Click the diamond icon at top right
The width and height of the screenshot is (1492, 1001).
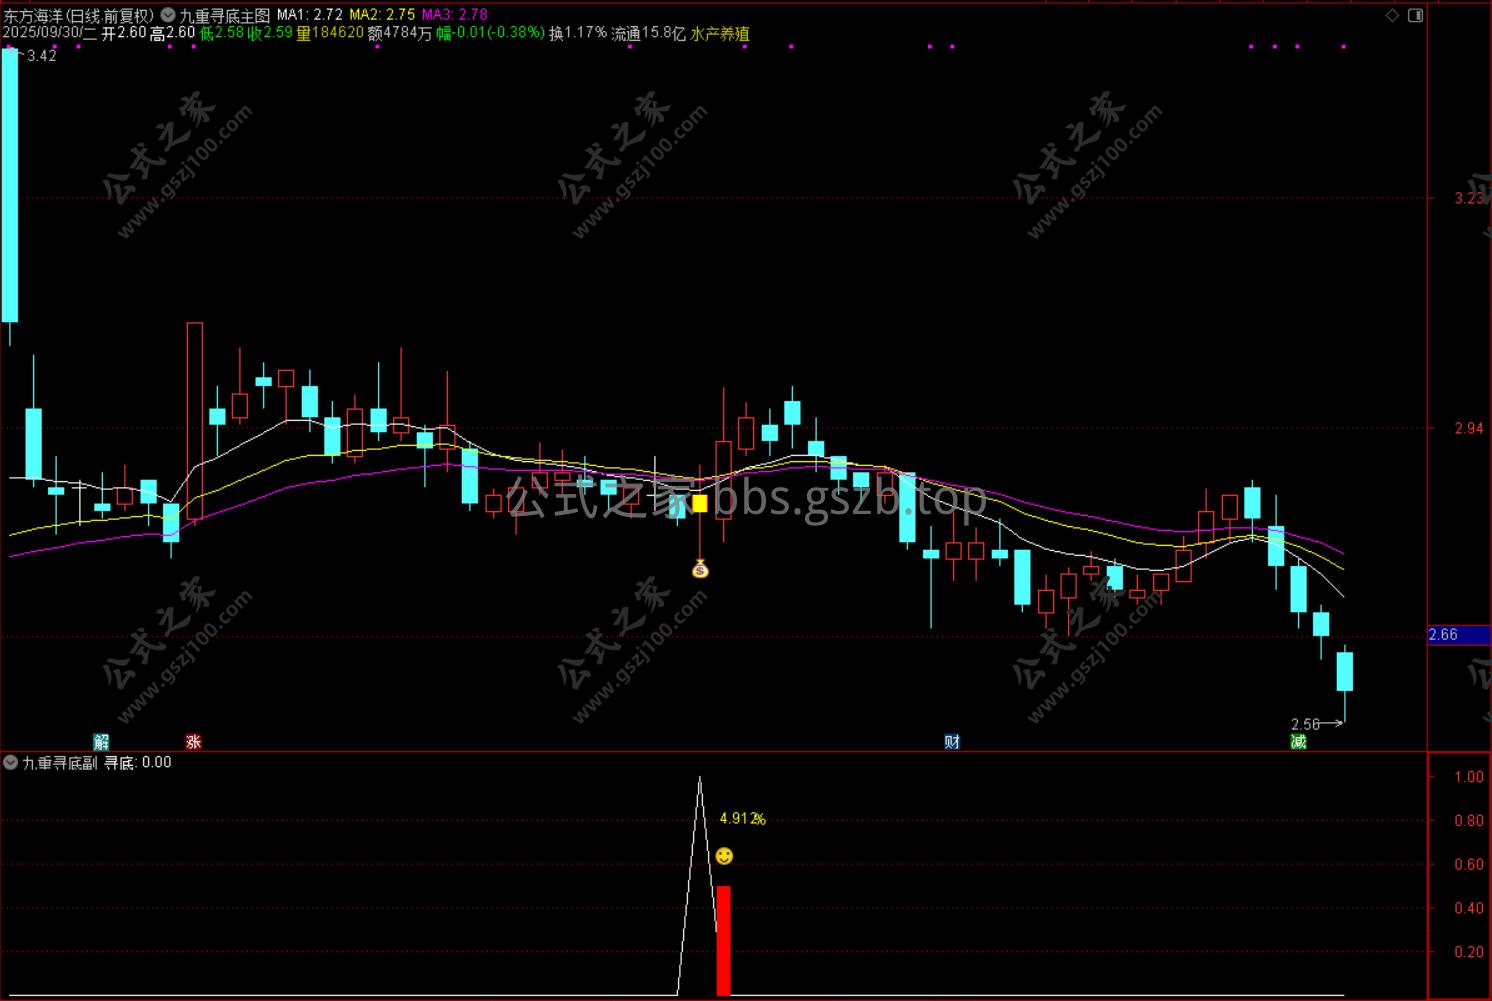click(x=1392, y=15)
